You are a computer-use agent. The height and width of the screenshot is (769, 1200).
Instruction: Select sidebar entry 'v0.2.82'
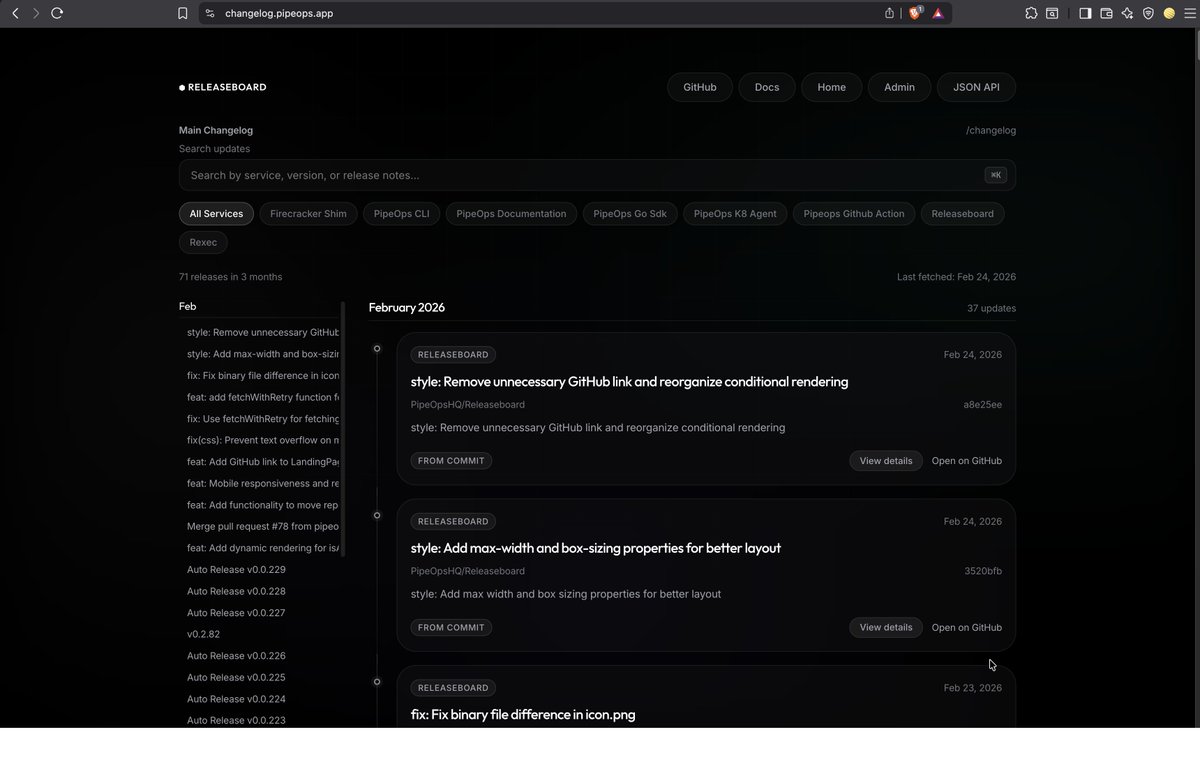(203, 634)
